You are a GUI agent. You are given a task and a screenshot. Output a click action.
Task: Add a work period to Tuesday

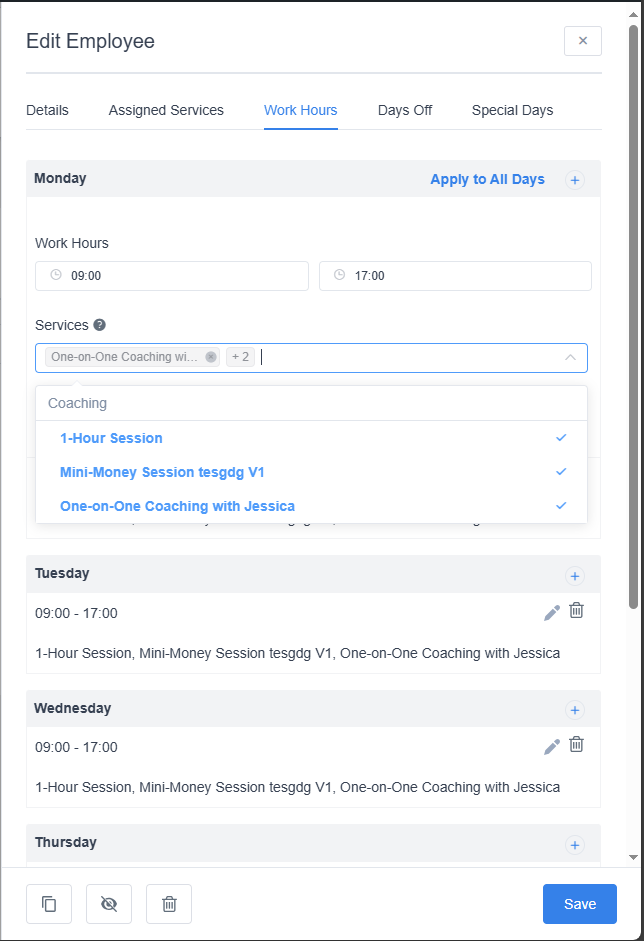575,575
